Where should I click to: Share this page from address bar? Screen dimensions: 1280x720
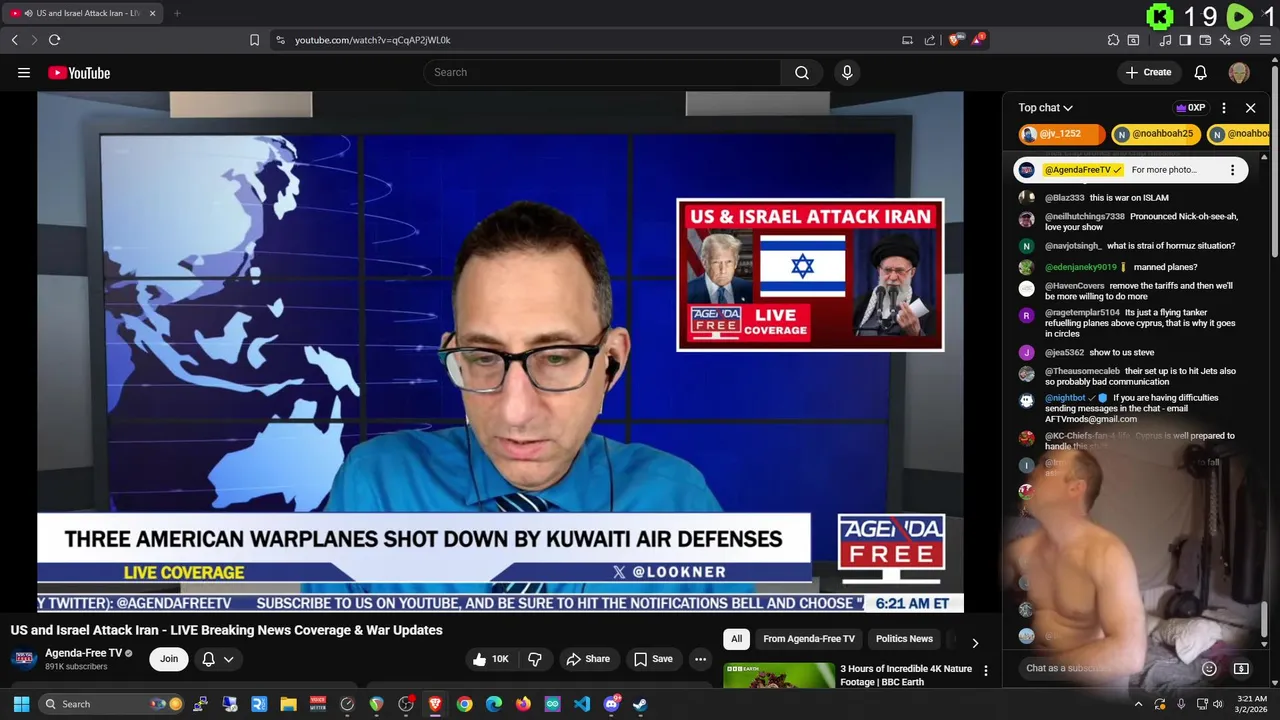point(930,40)
